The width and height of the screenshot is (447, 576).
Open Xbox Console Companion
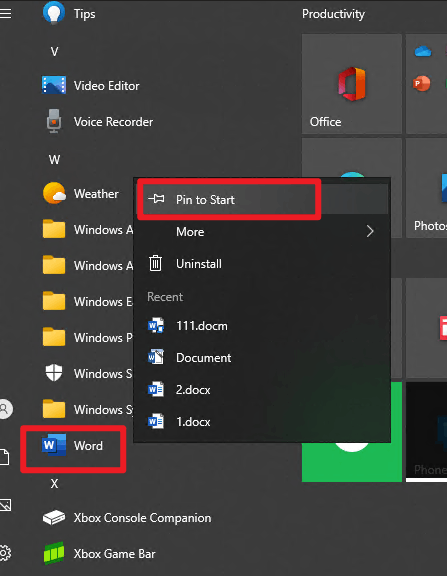tap(127, 518)
